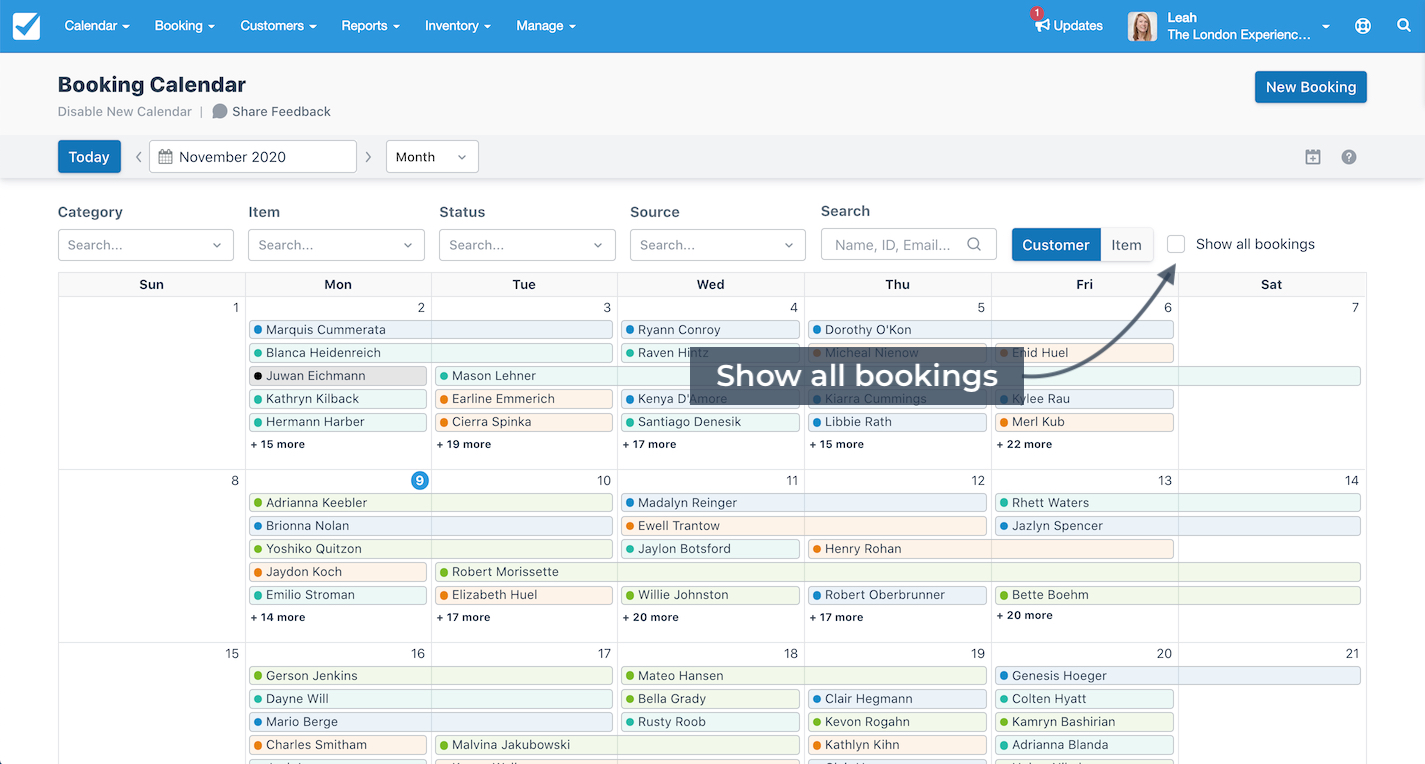This screenshot has height=764, width=1425.
Task: Show +22 more bookings on Friday 6
Action: 1024,444
